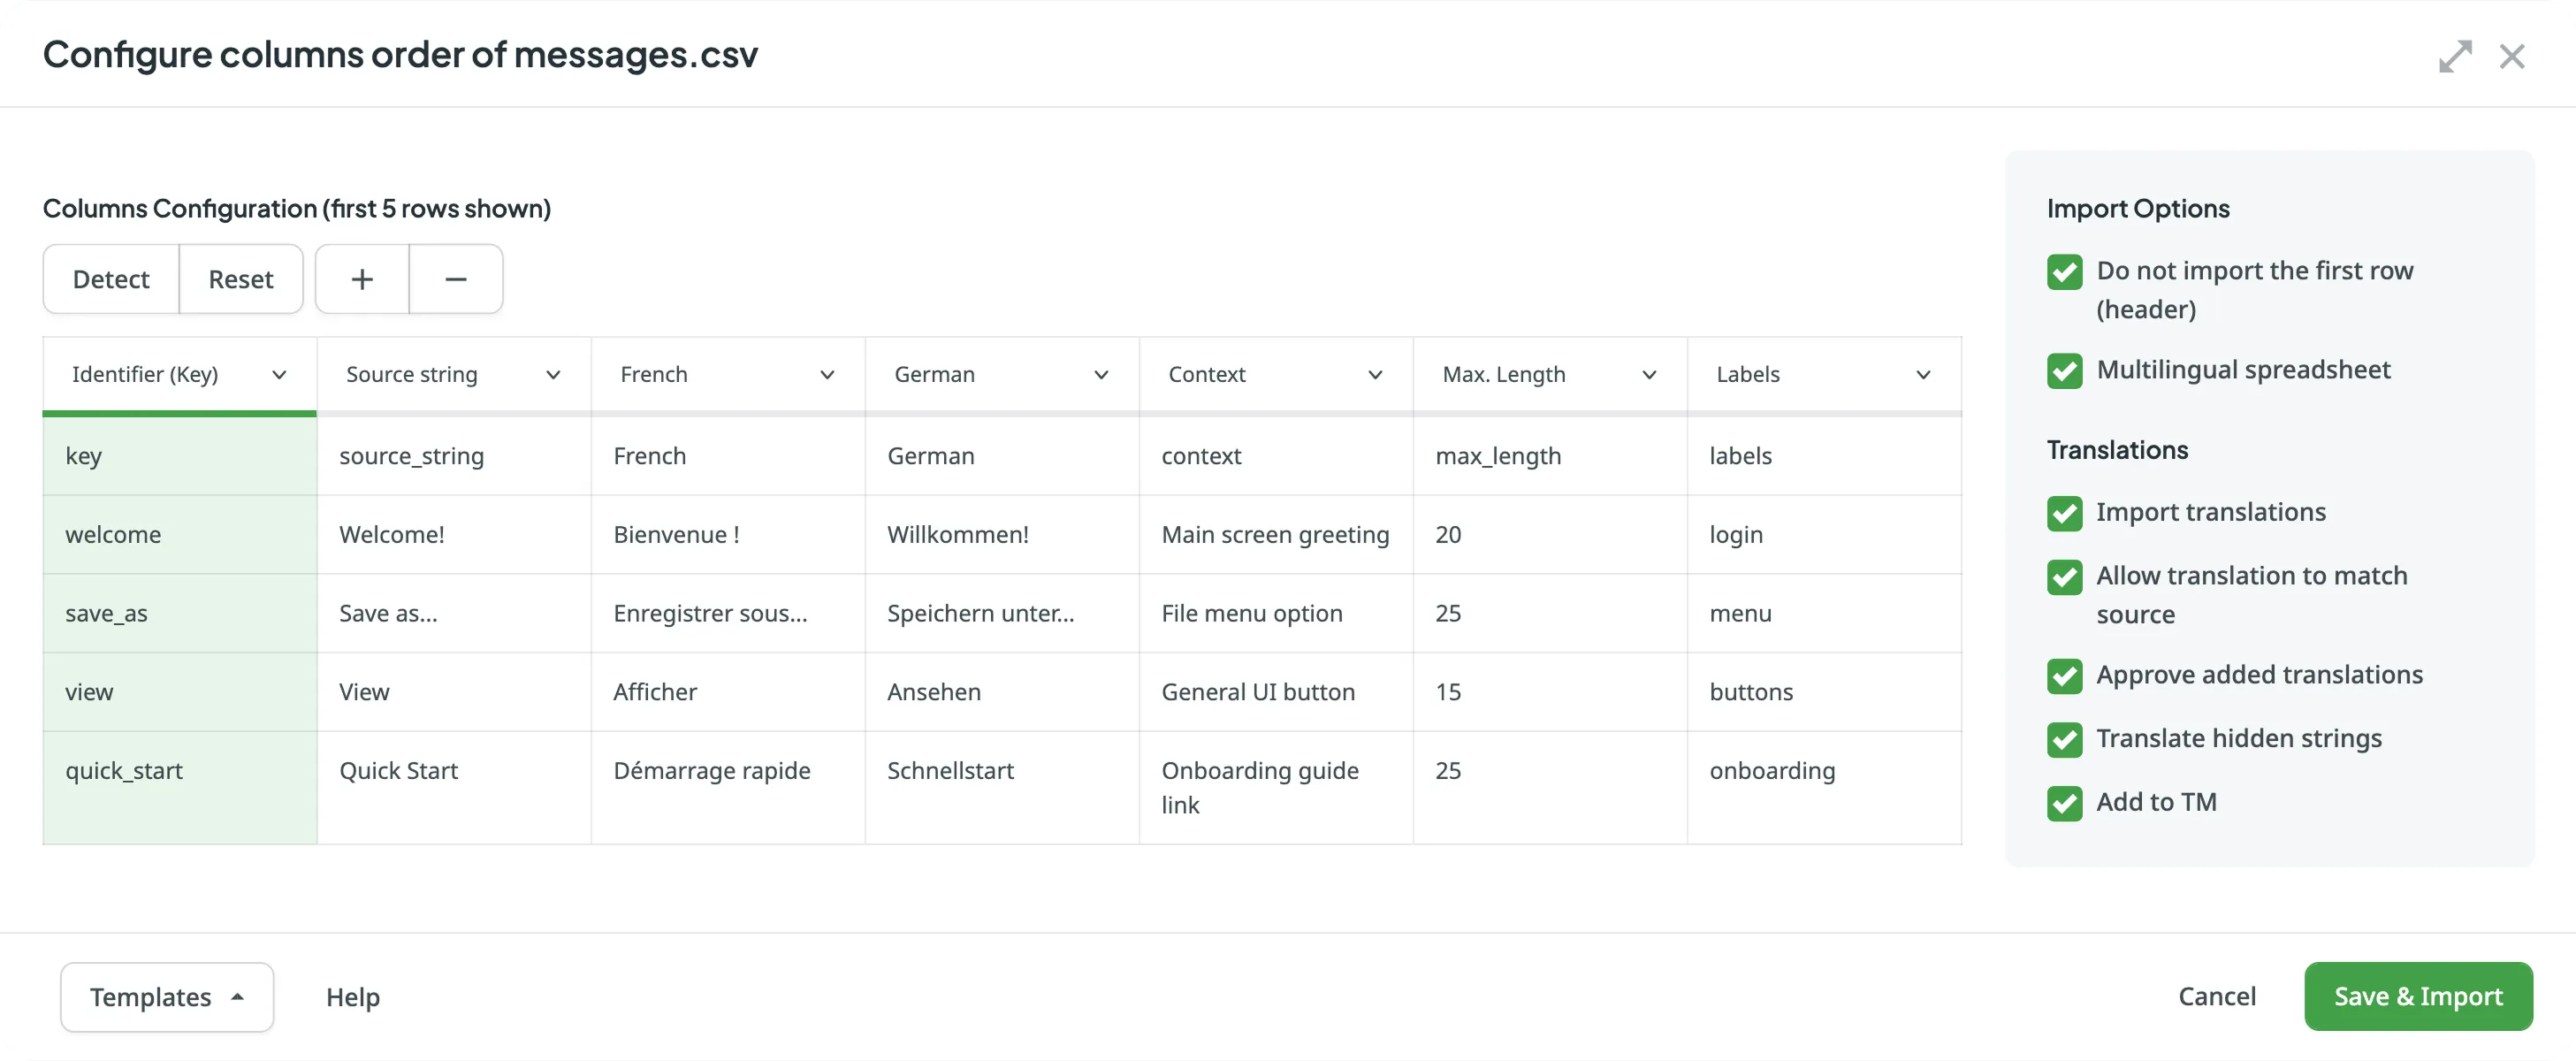Open the Labels column dropdown
Viewport: 2576px width, 1061px height.
click(1924, 375)
